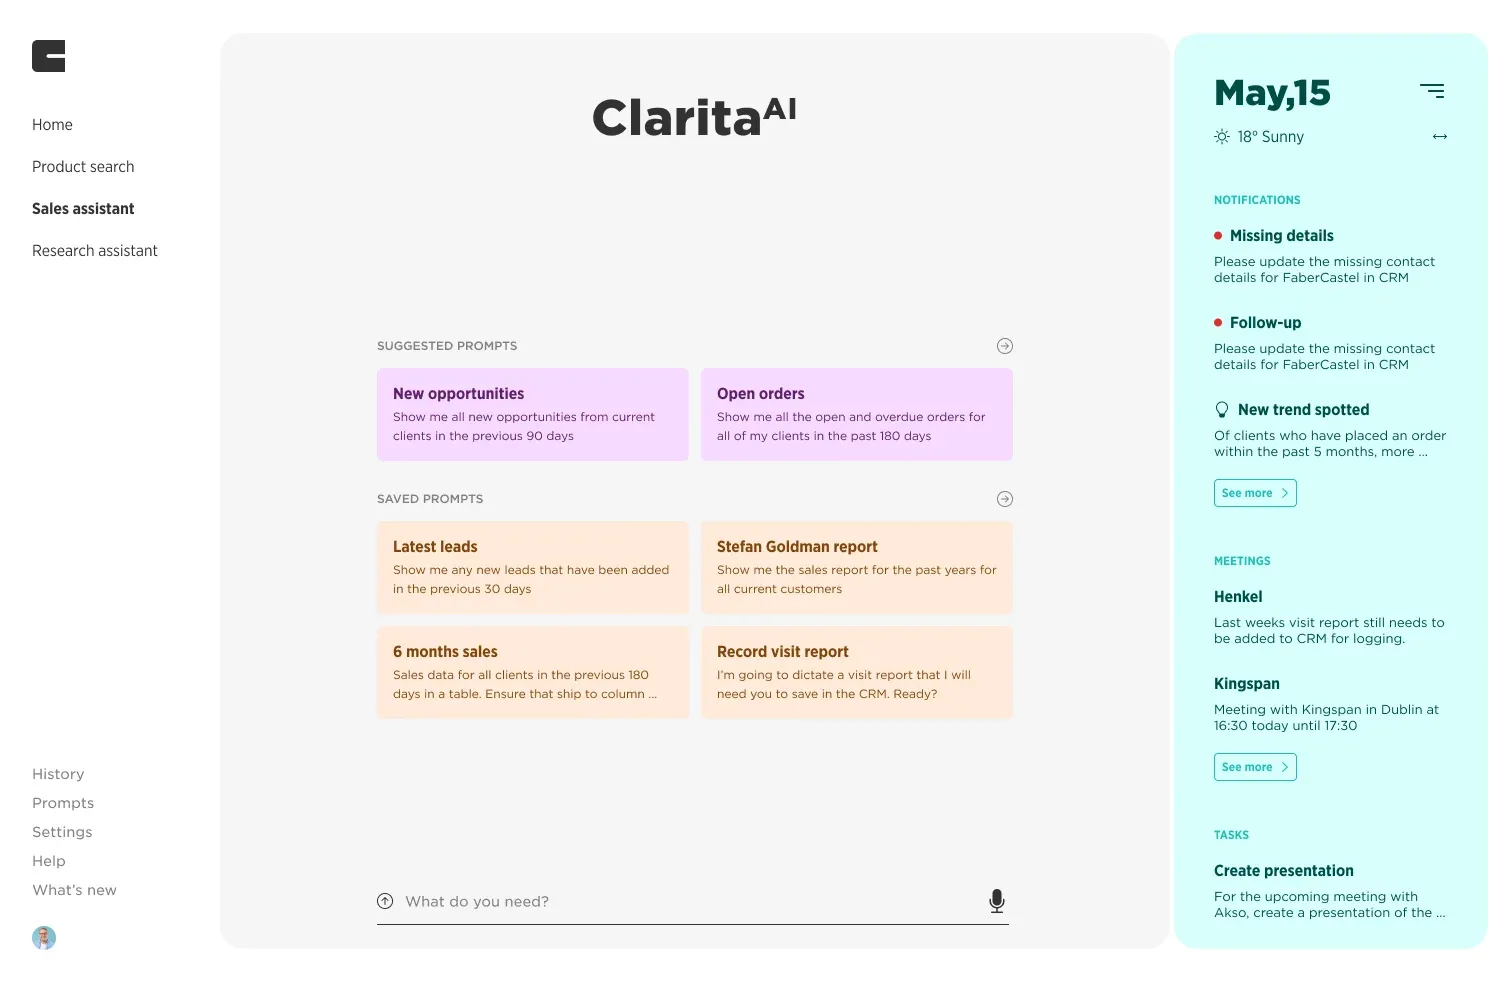
Task: Open the Henkel meeting entry
Action: coord(1329,617)
